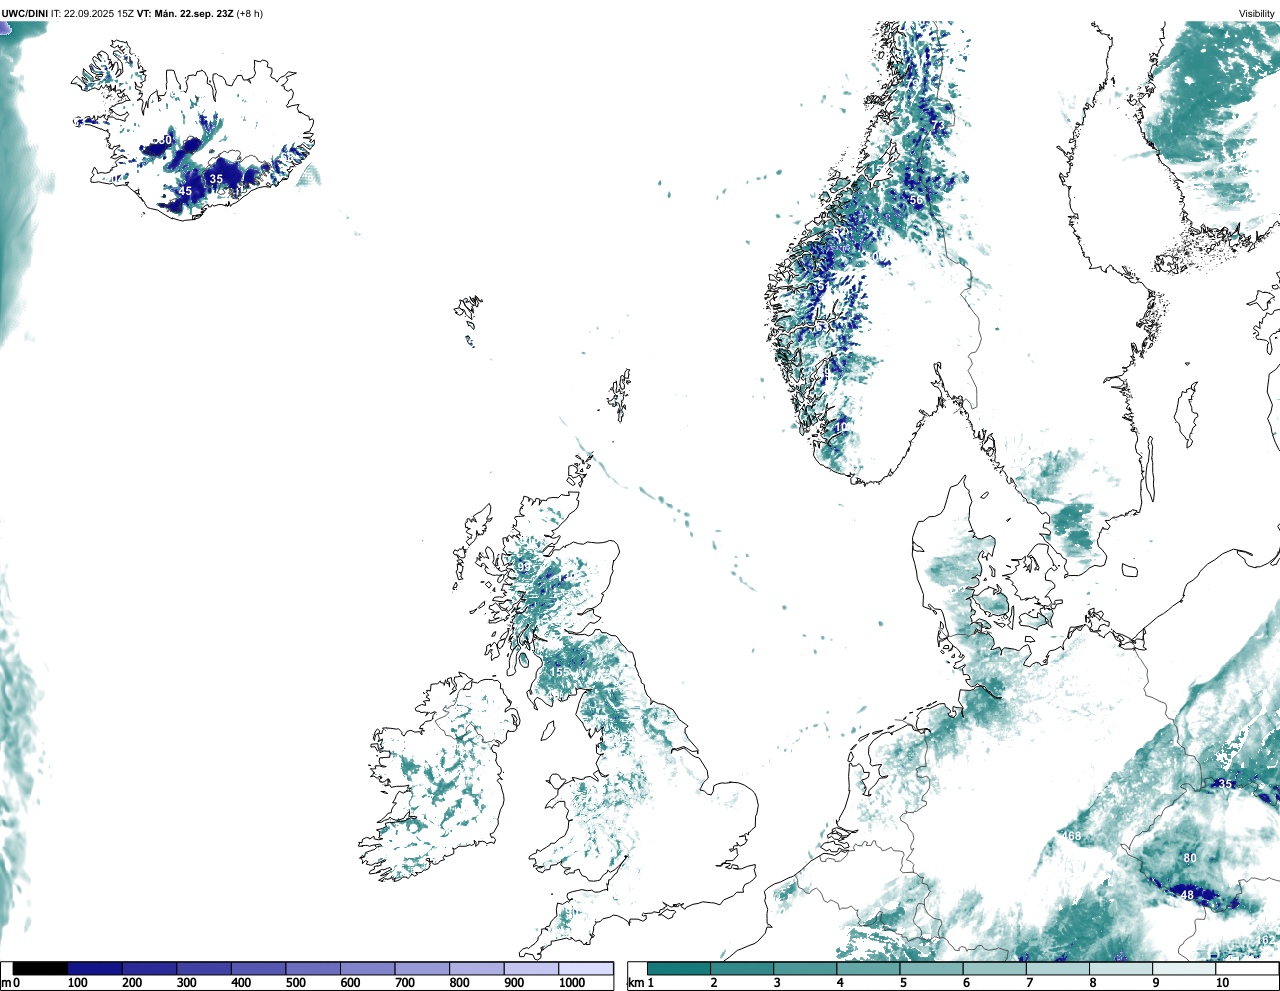Click the 400–500 m legend color block

click(x=259, y=968)
